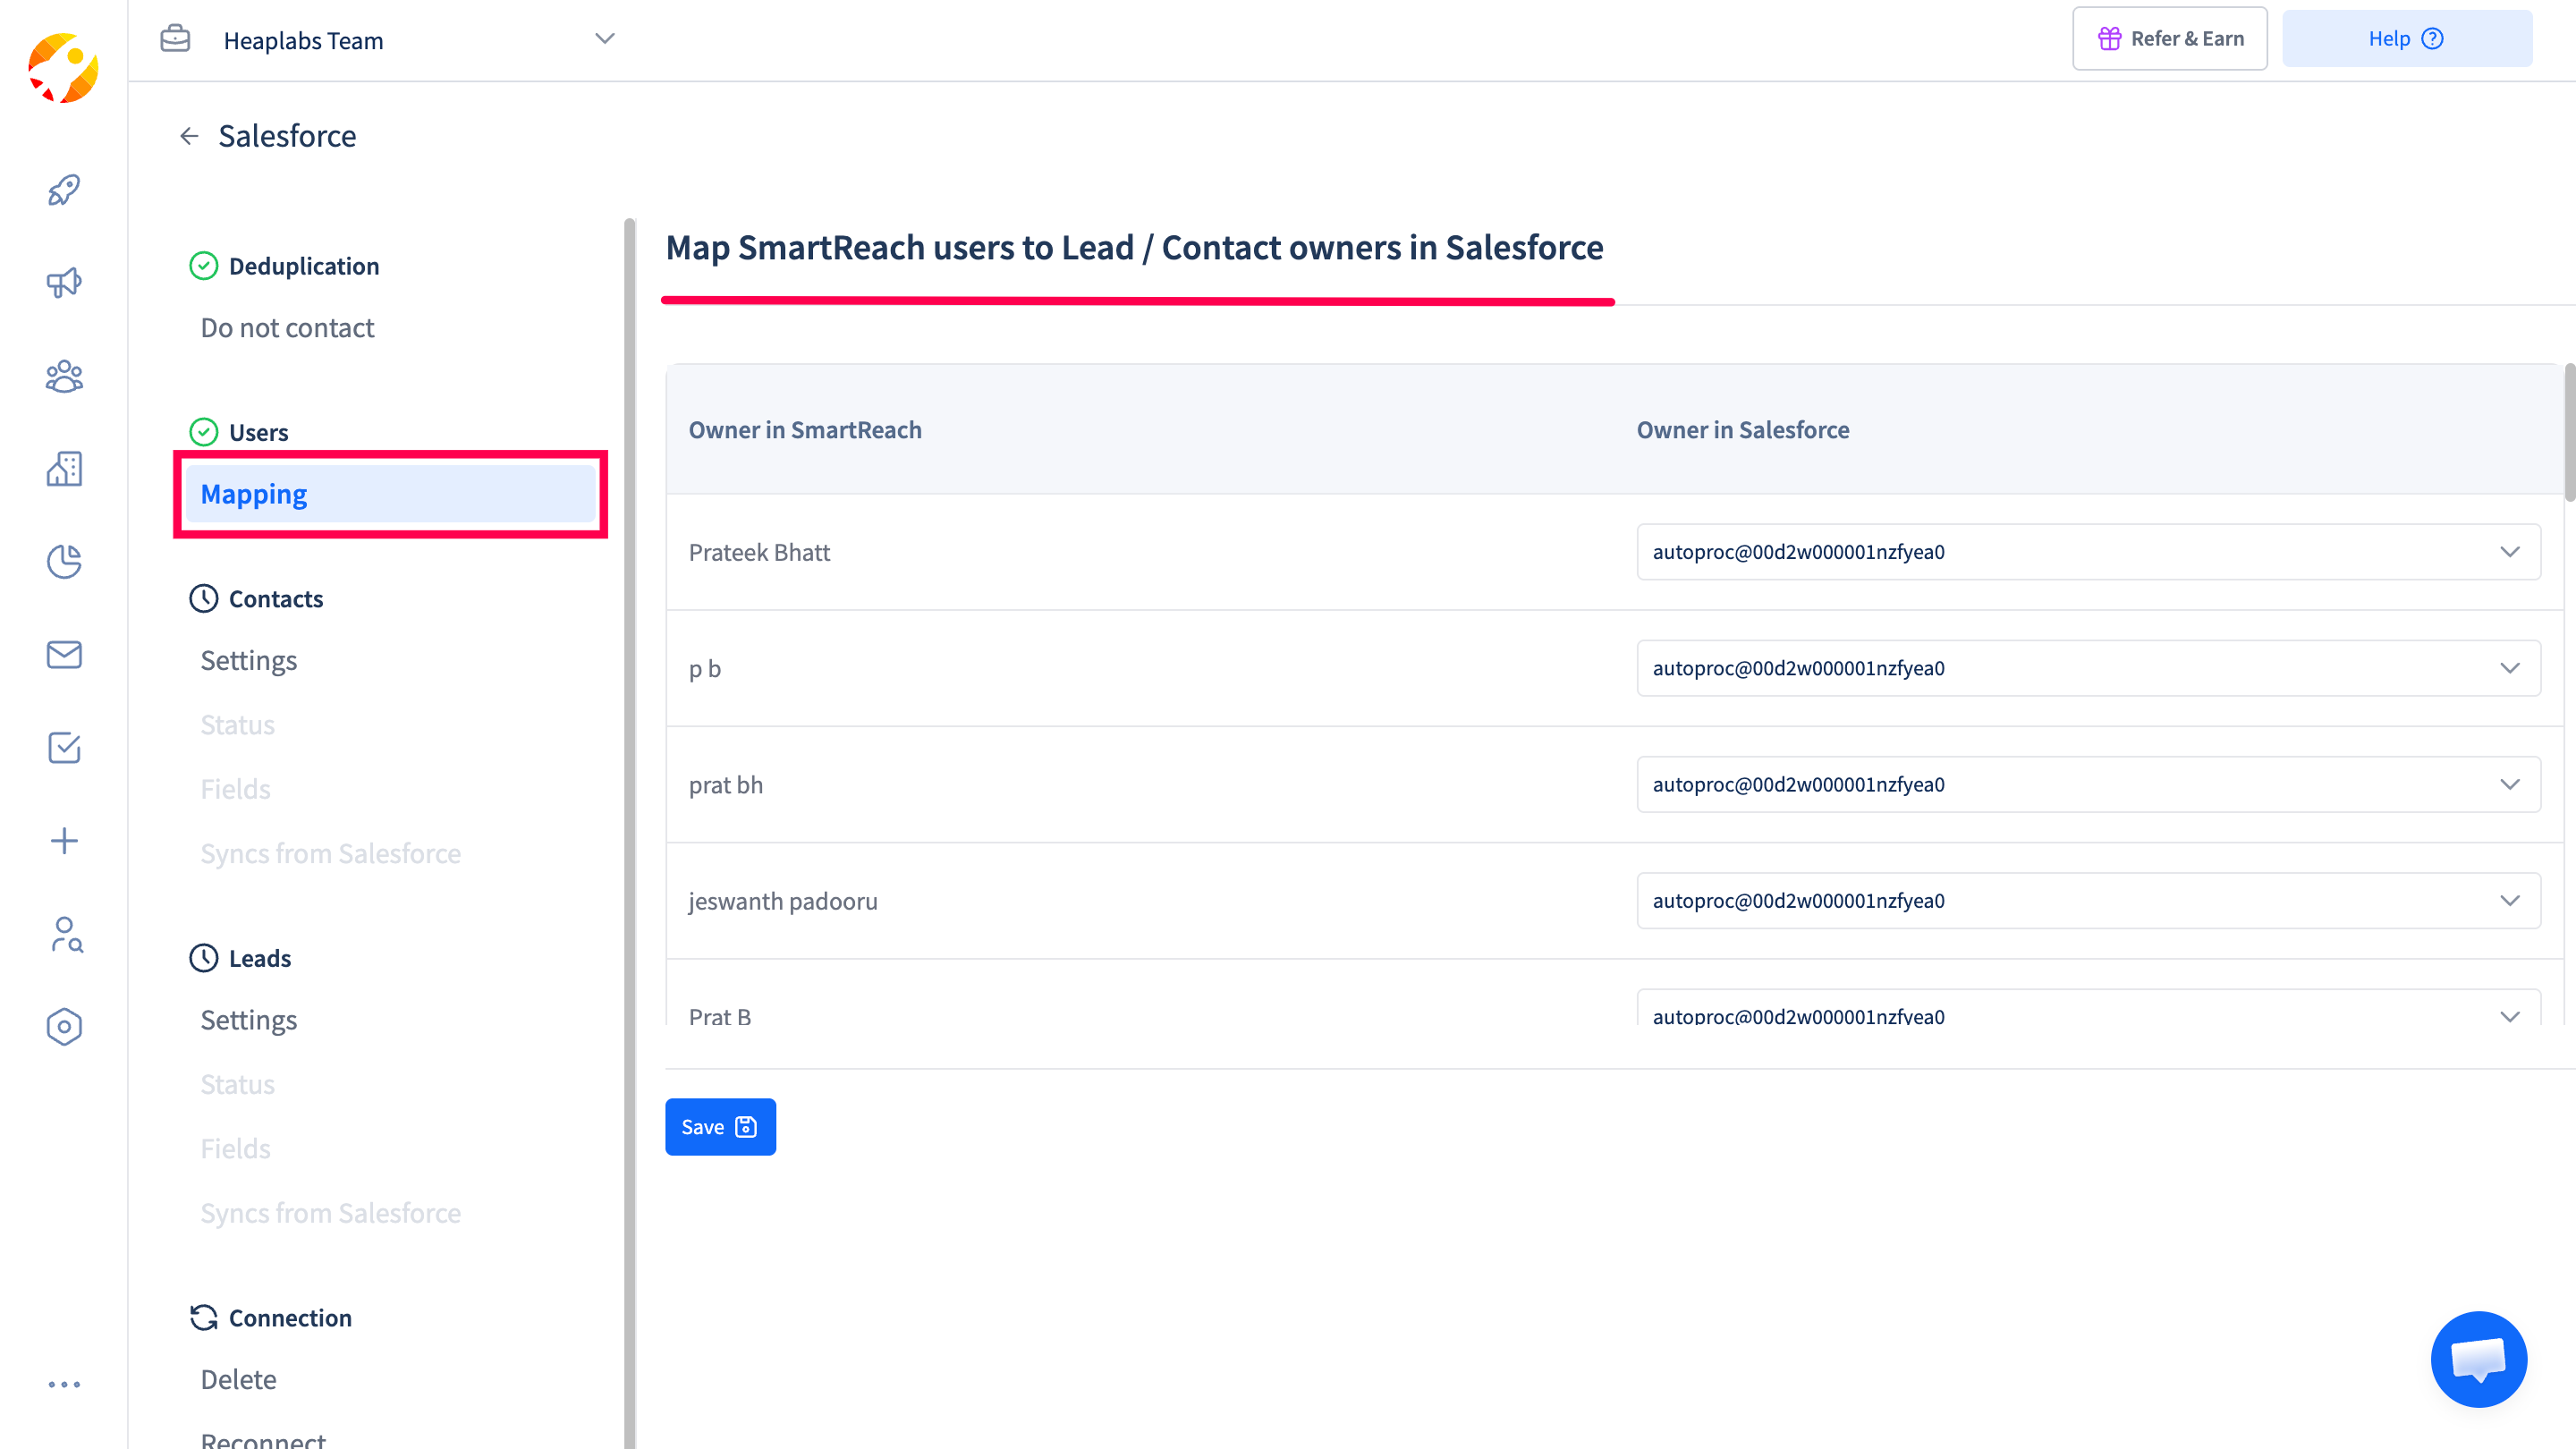Viewport: 2576px width, 1449px height.
Task: Expand the Heaplabs Team switcher dropdown
Action: pyautogui.click(x=604, y=39)
